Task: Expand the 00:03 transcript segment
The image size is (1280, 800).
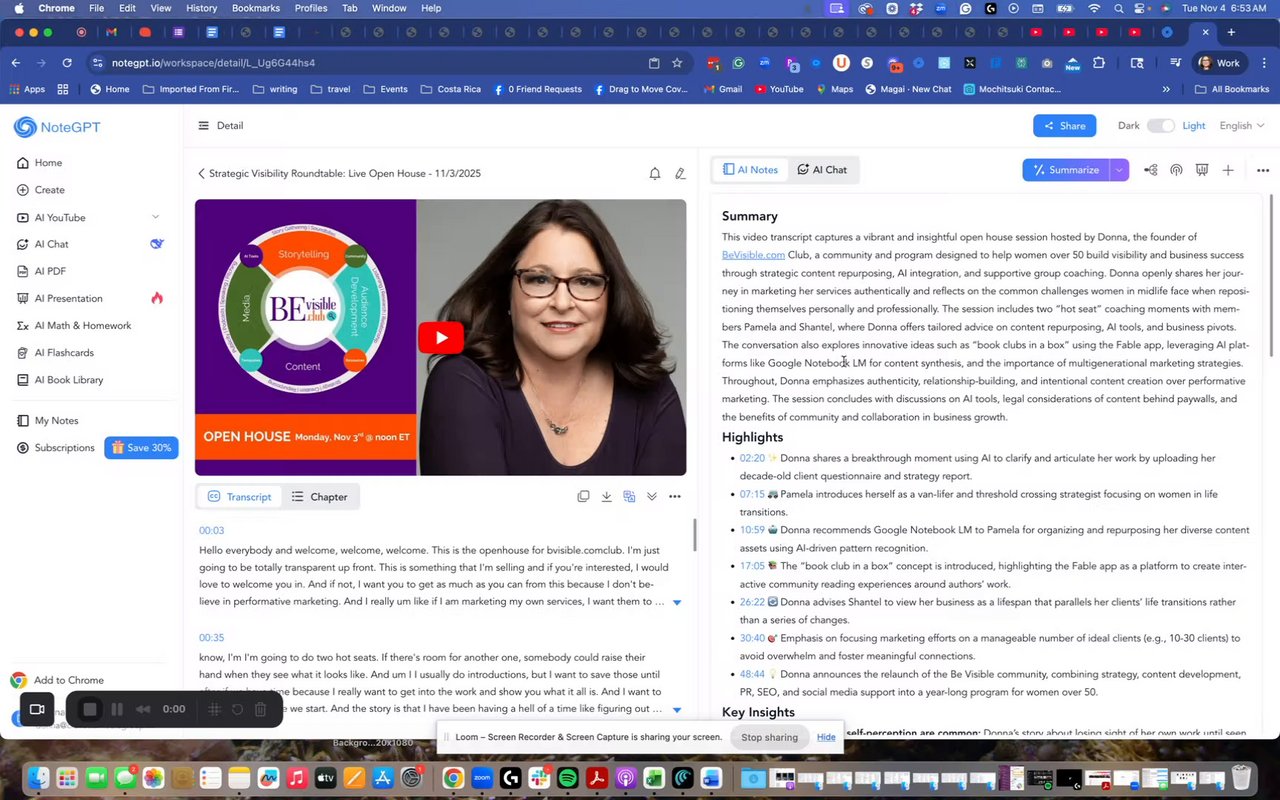Action: click(677, 602)
